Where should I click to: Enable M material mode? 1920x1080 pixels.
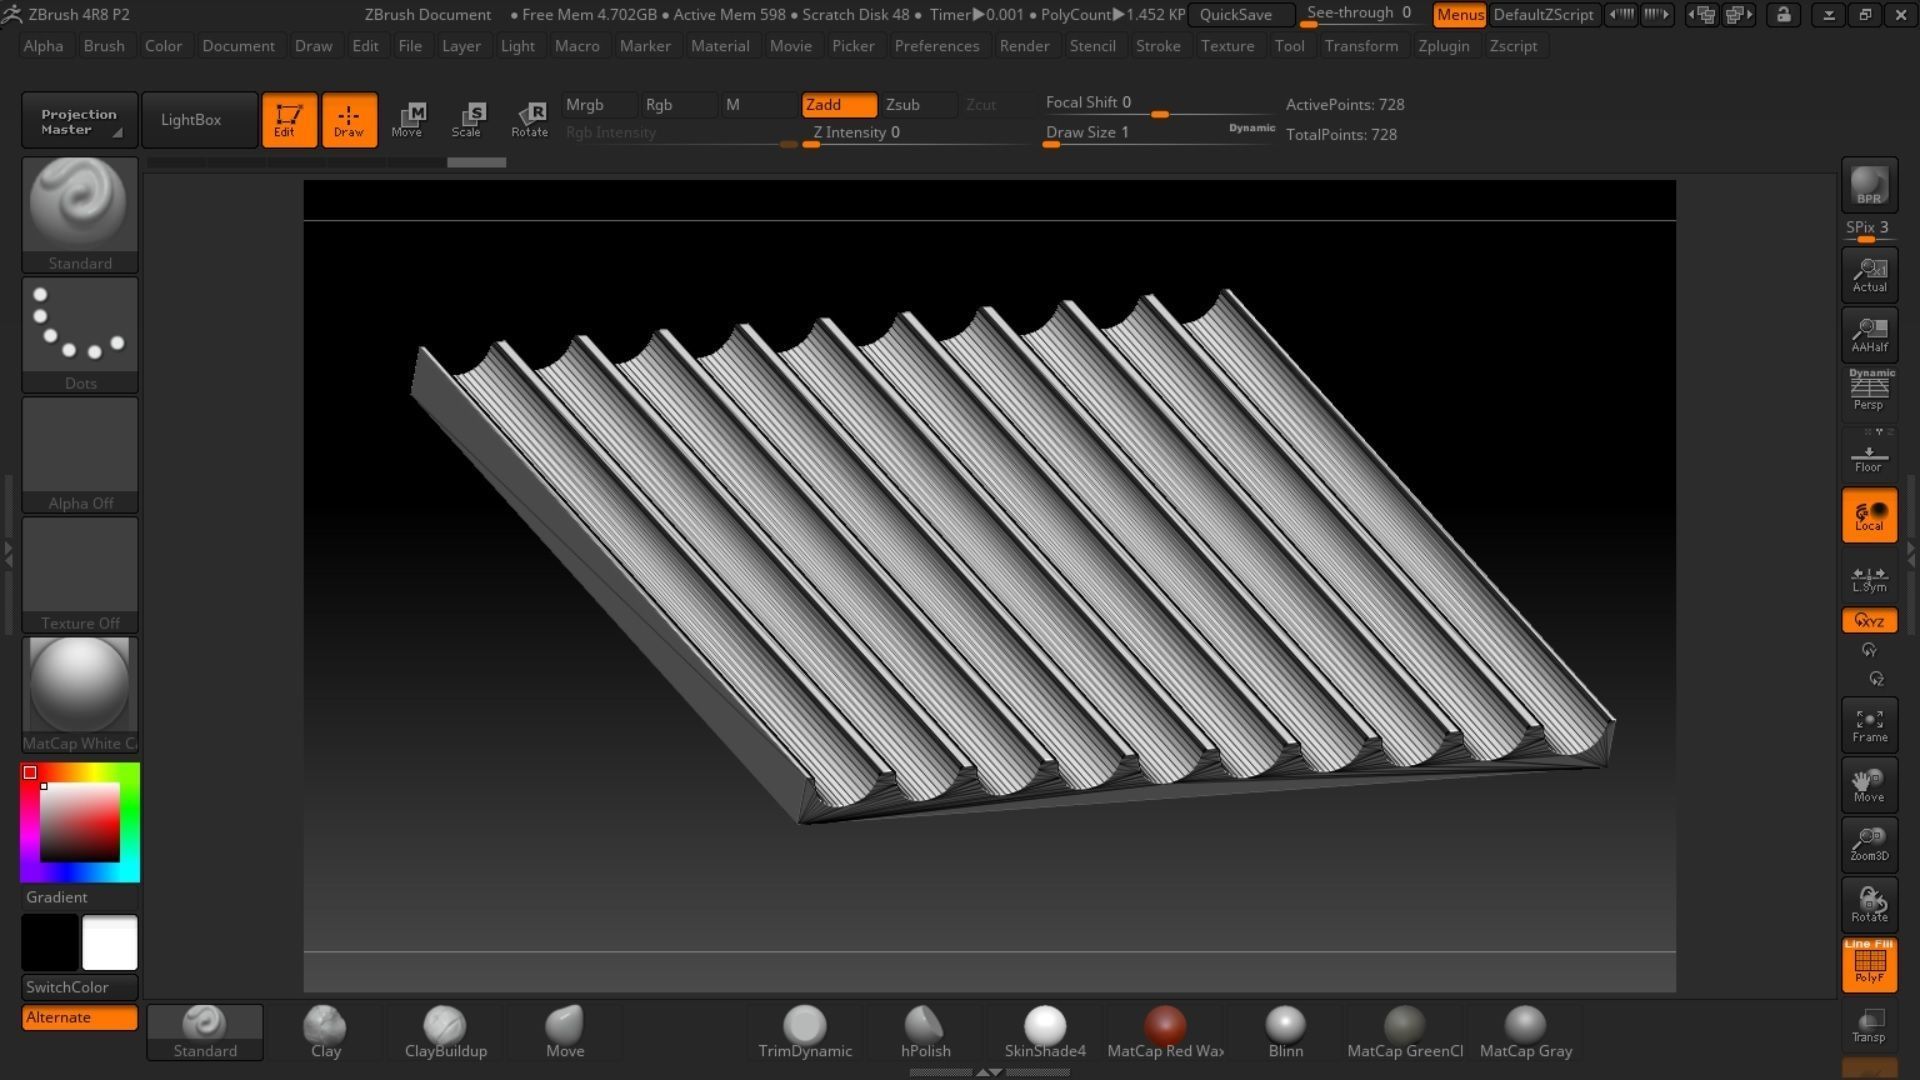758,105
